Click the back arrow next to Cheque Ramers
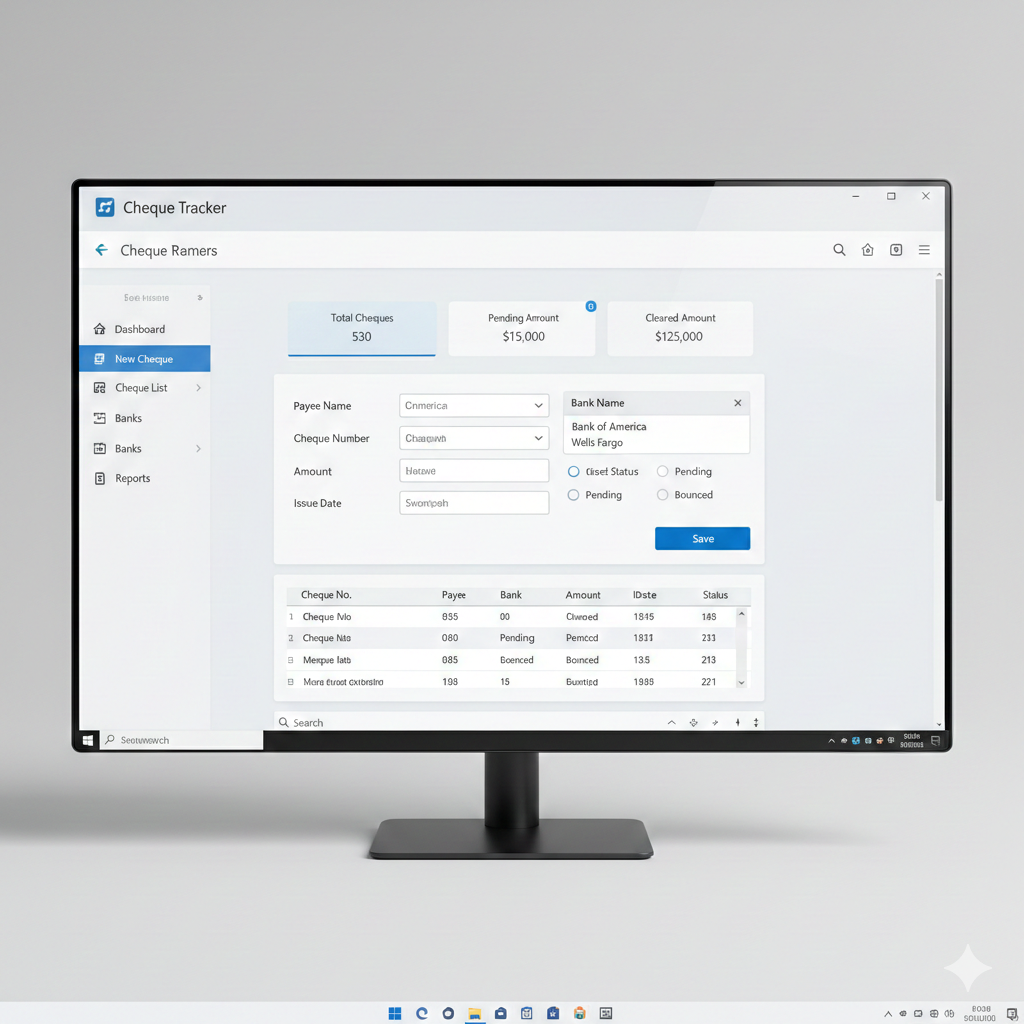This screenshot has height=1024, width=1024. coord(100,250)
